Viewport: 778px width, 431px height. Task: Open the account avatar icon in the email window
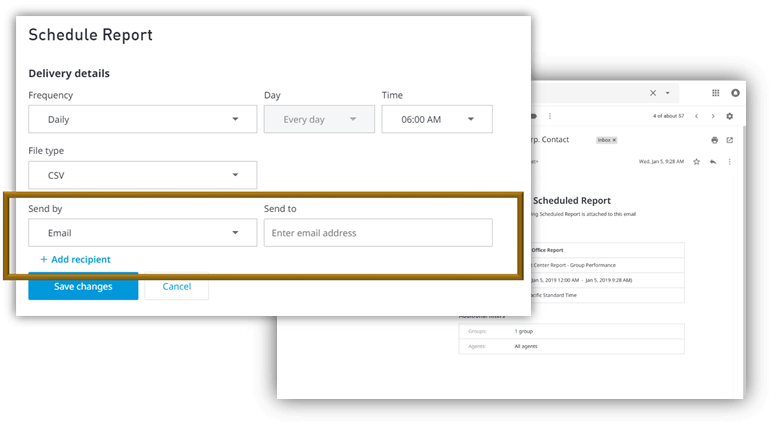tap(735, 93)
